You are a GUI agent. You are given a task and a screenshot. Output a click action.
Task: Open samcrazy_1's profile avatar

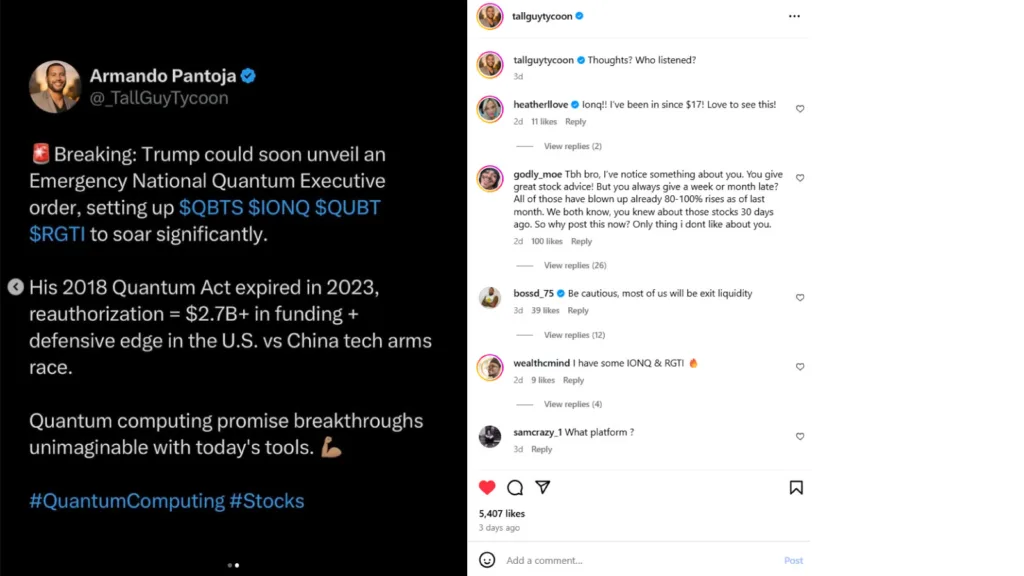(490, 436)
